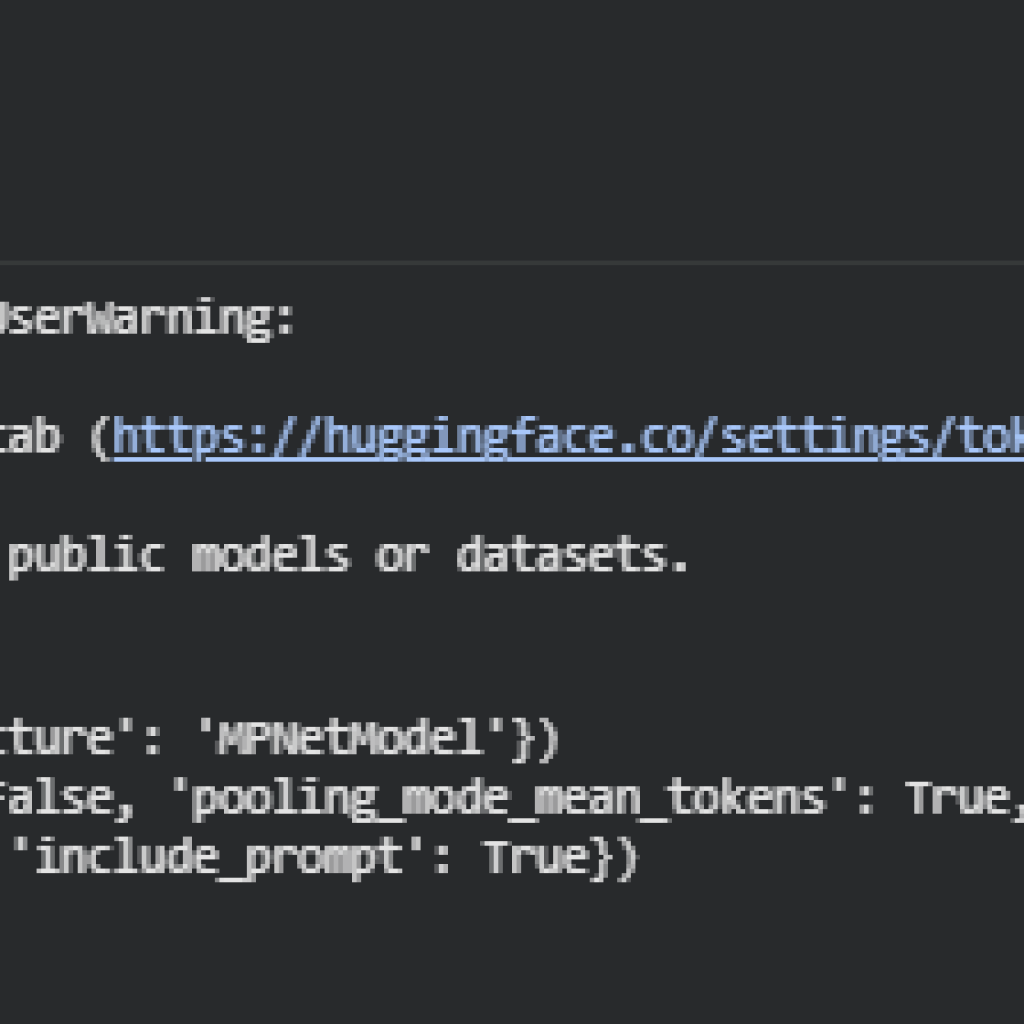Click the word 'or' between models and datasets
This screenshot has width=1024, height=1024.
pyautogui.click(x=401, y=555)
